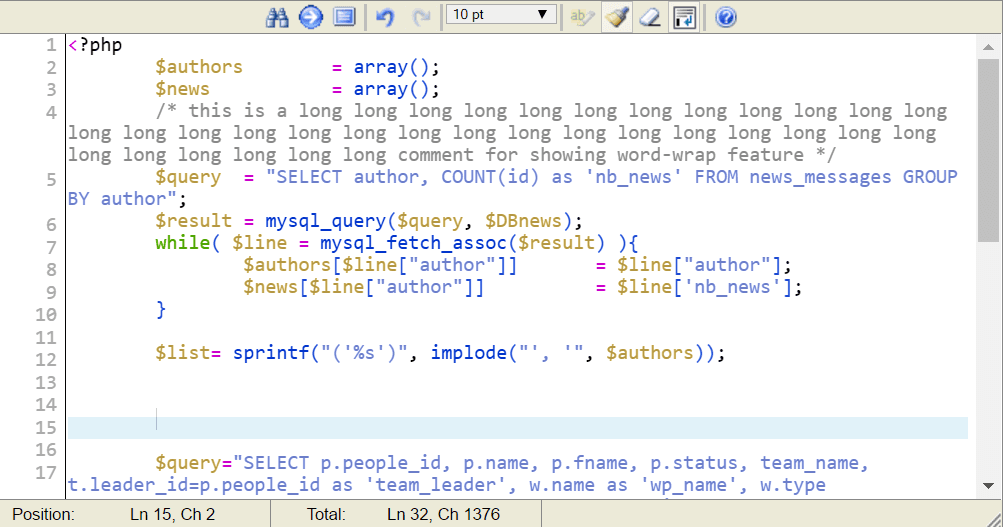Screen dimensions: 1003x527
Task: Click the '$list=' variable on line 12
Action: point(188,353)
